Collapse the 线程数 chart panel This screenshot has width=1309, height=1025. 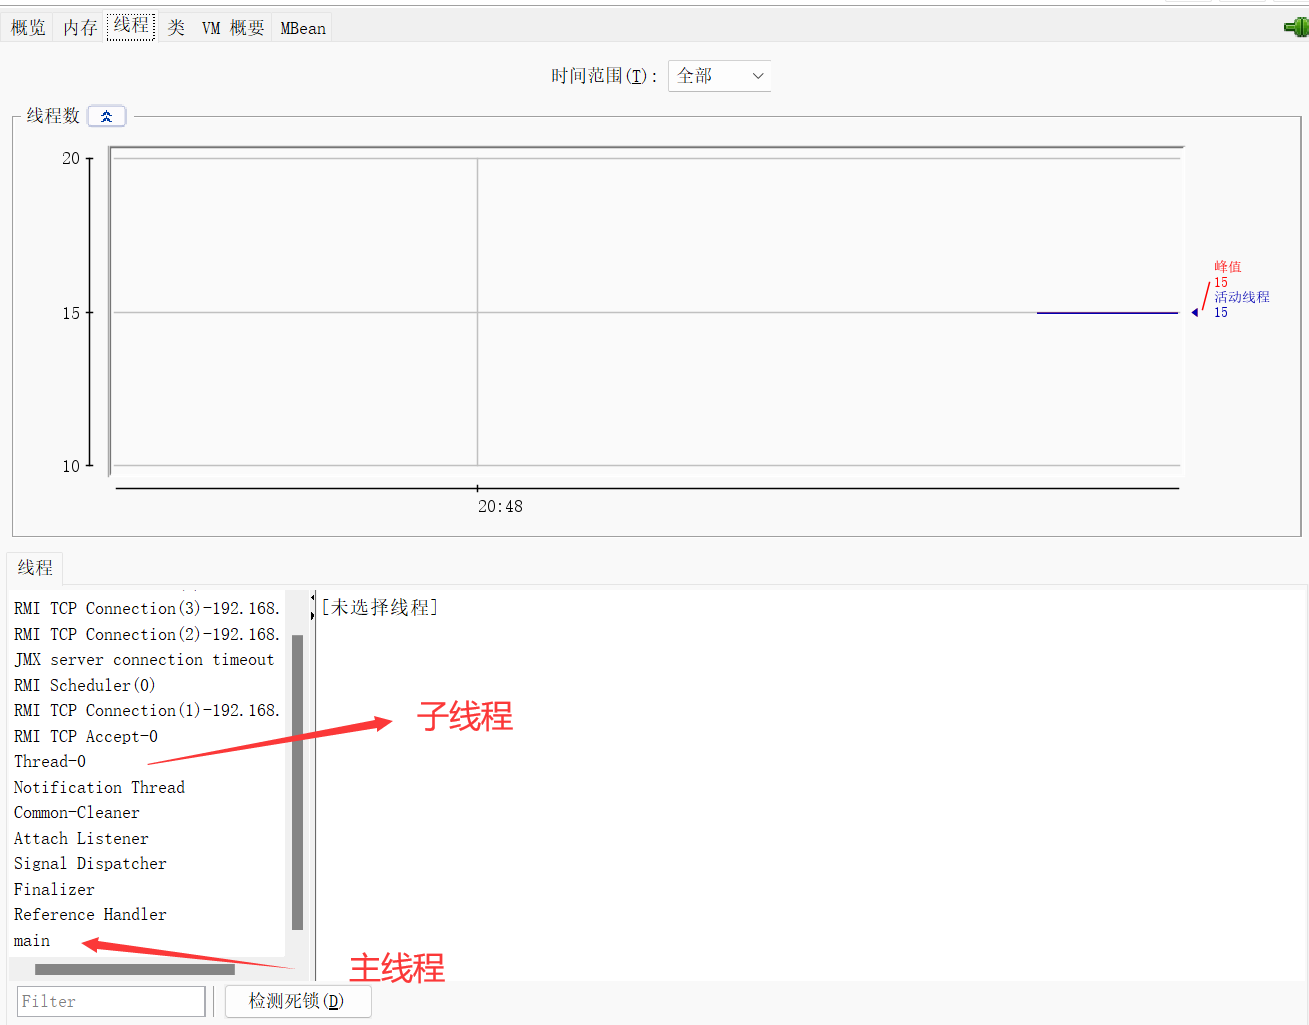point(107,116)
